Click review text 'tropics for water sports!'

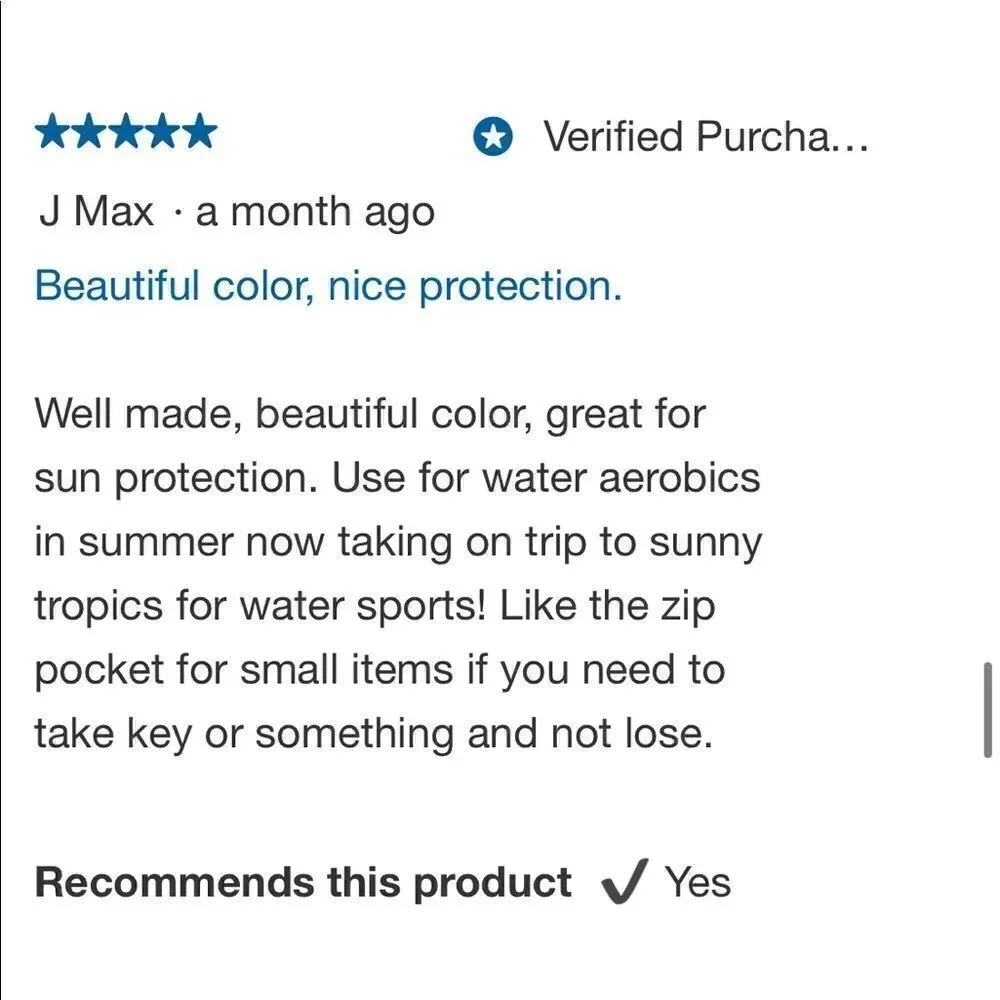pyautogui.click(x=260, y=606)
